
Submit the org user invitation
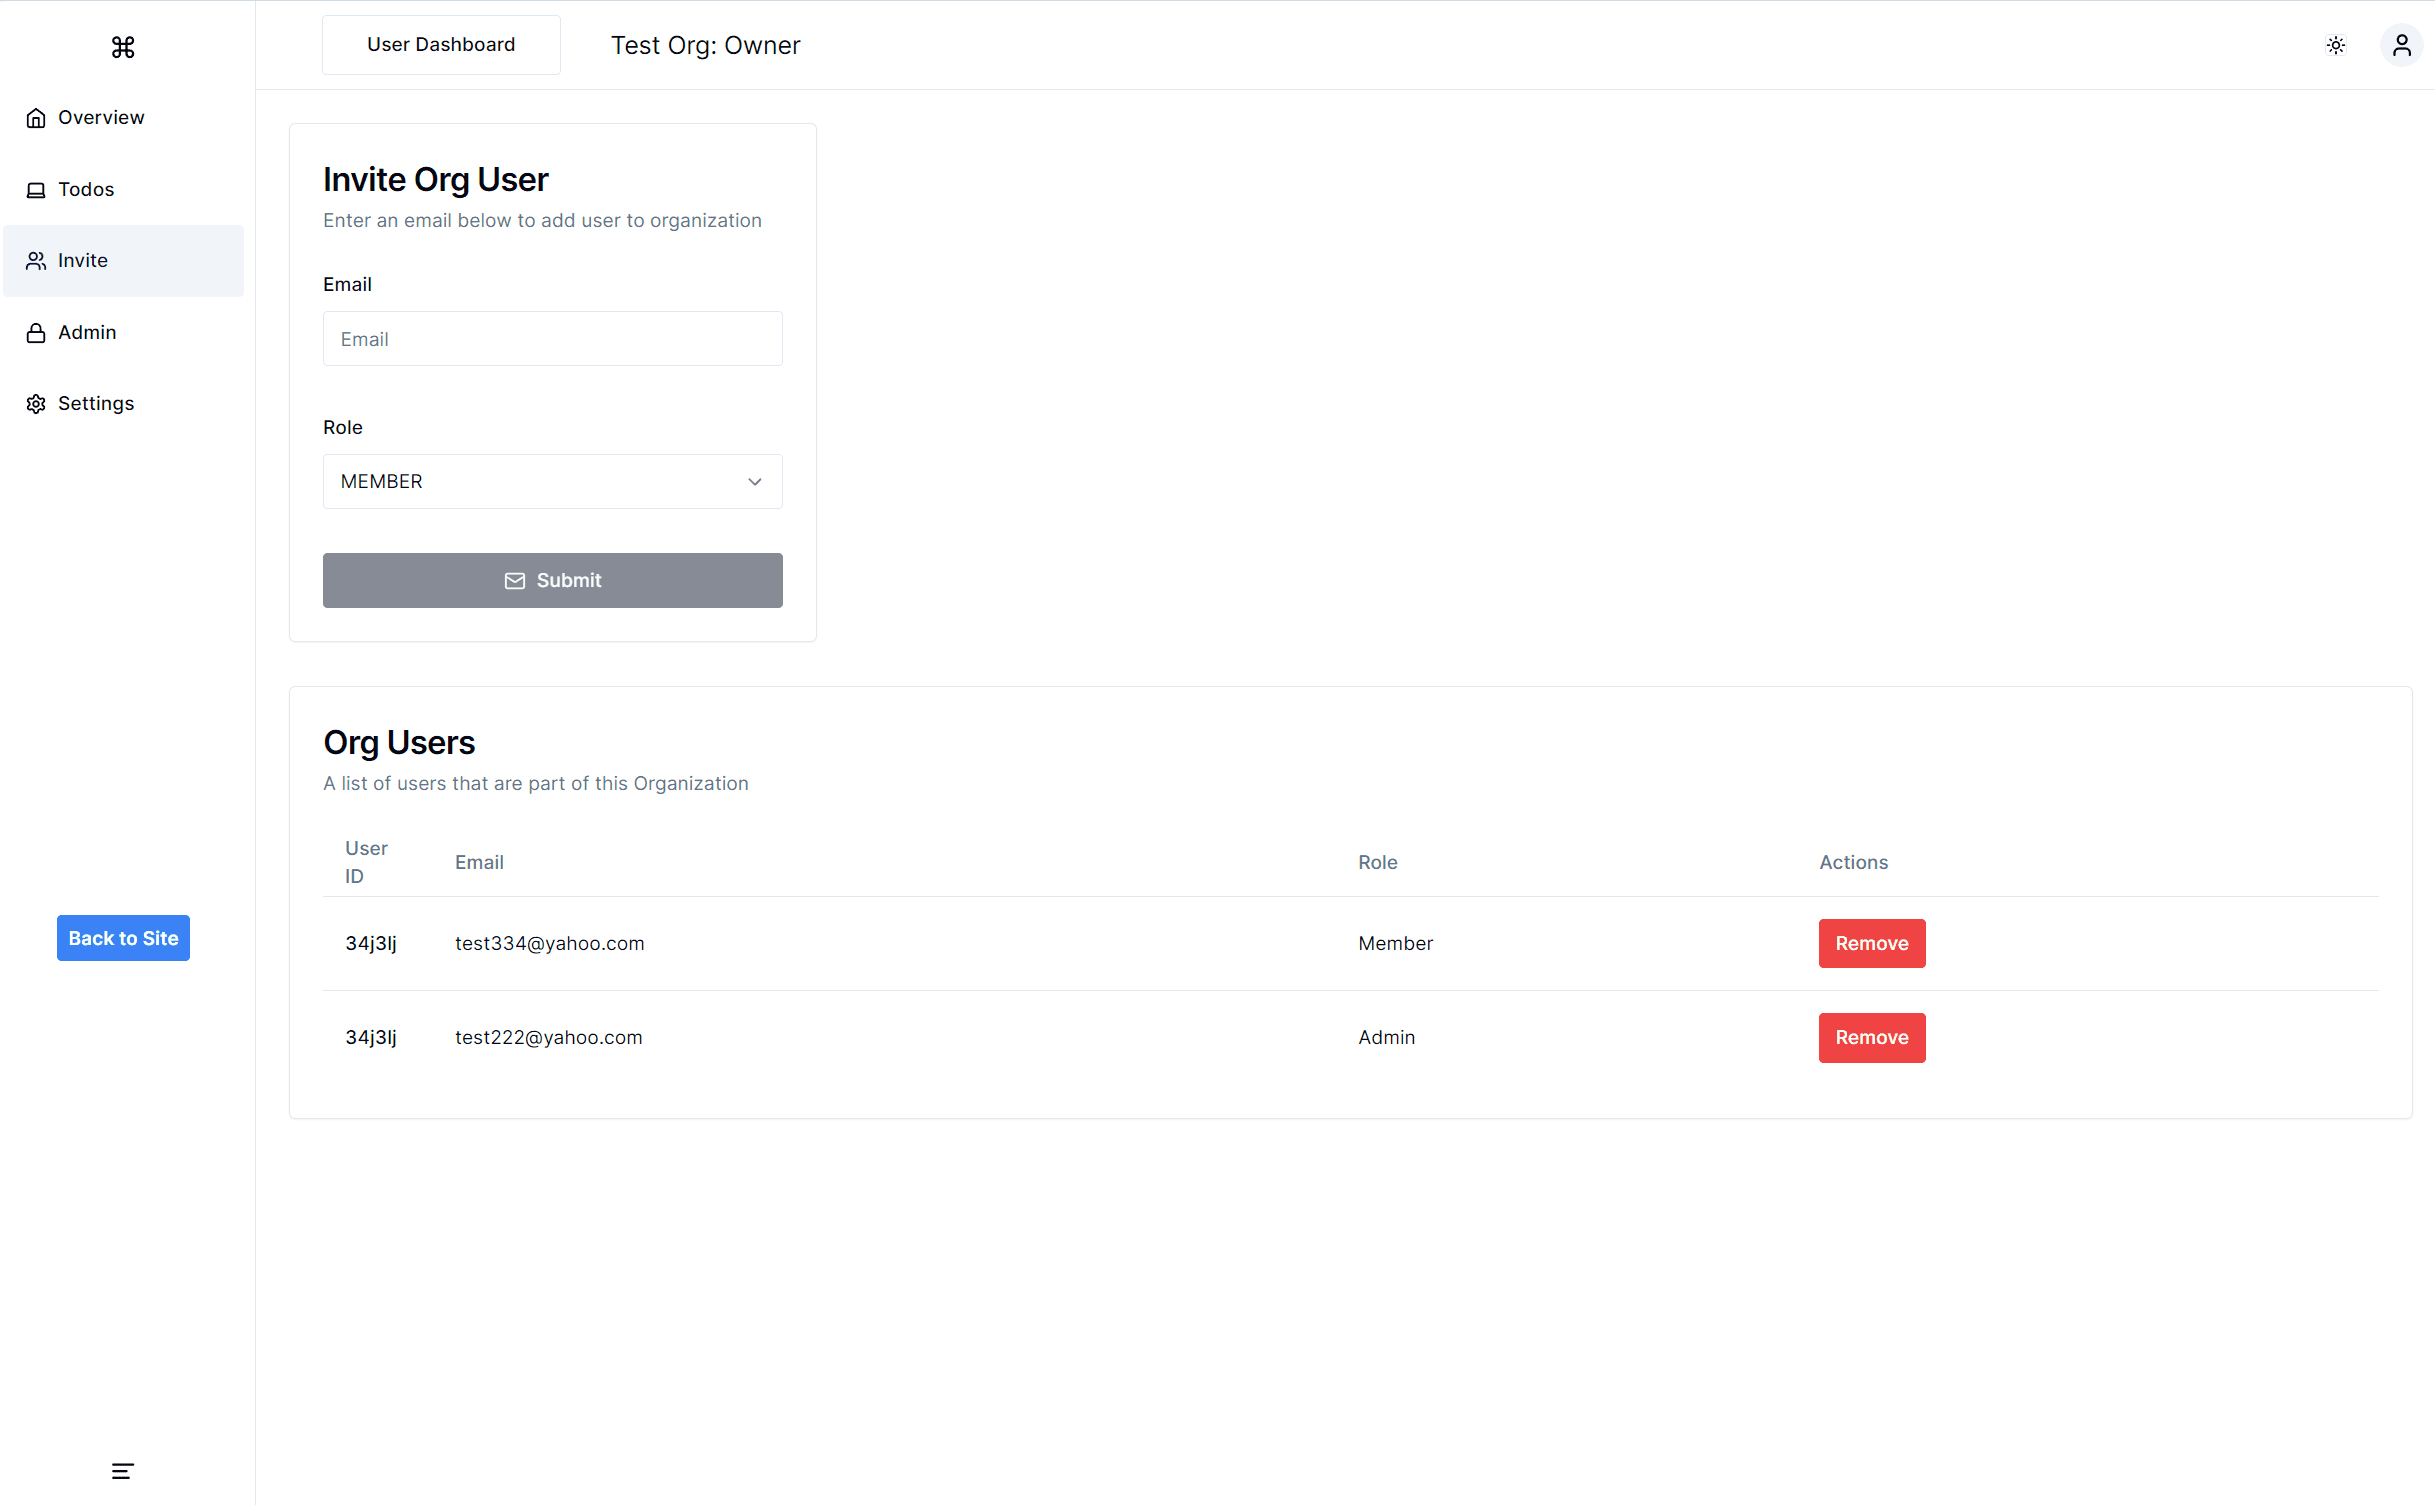[x=552, y=580]
